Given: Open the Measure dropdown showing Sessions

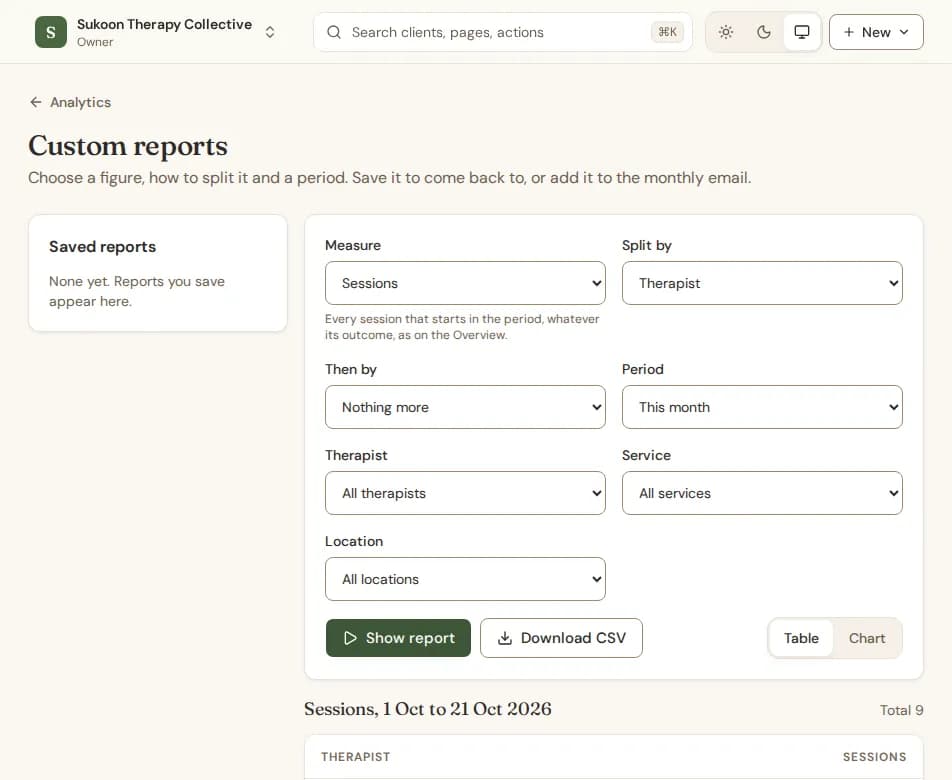Looking at the screenshot, I should click(x=465, y=283).
